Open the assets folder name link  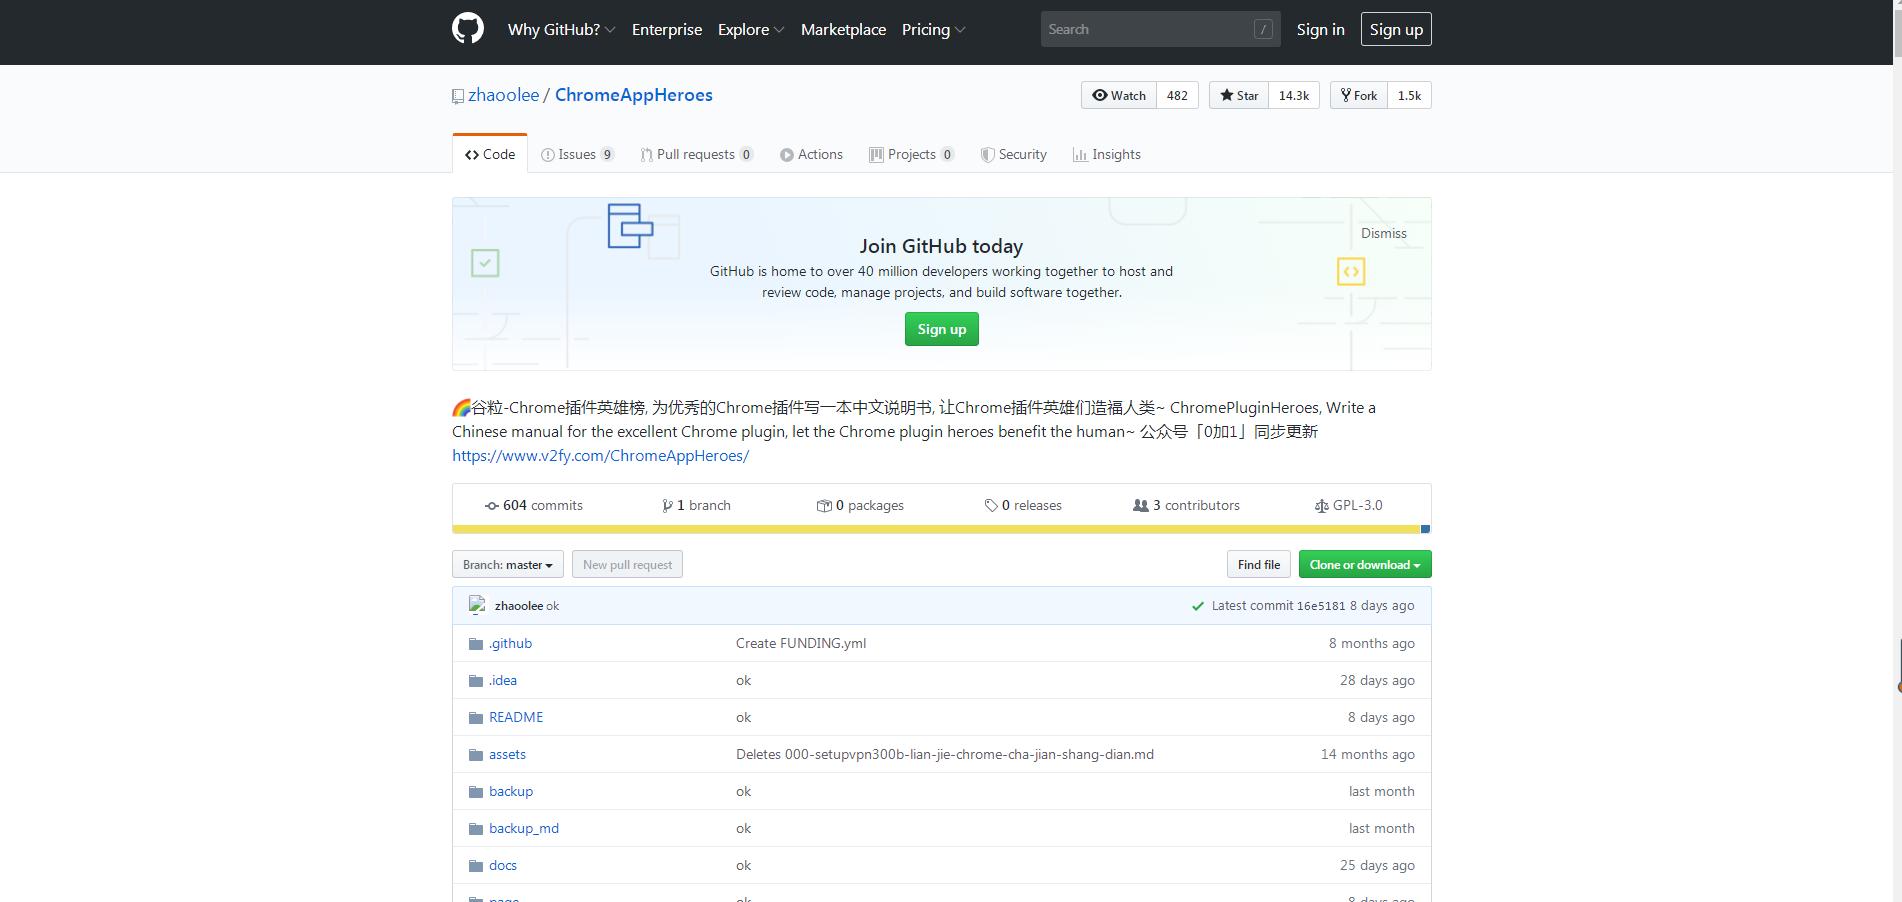(x=507, y=755)
